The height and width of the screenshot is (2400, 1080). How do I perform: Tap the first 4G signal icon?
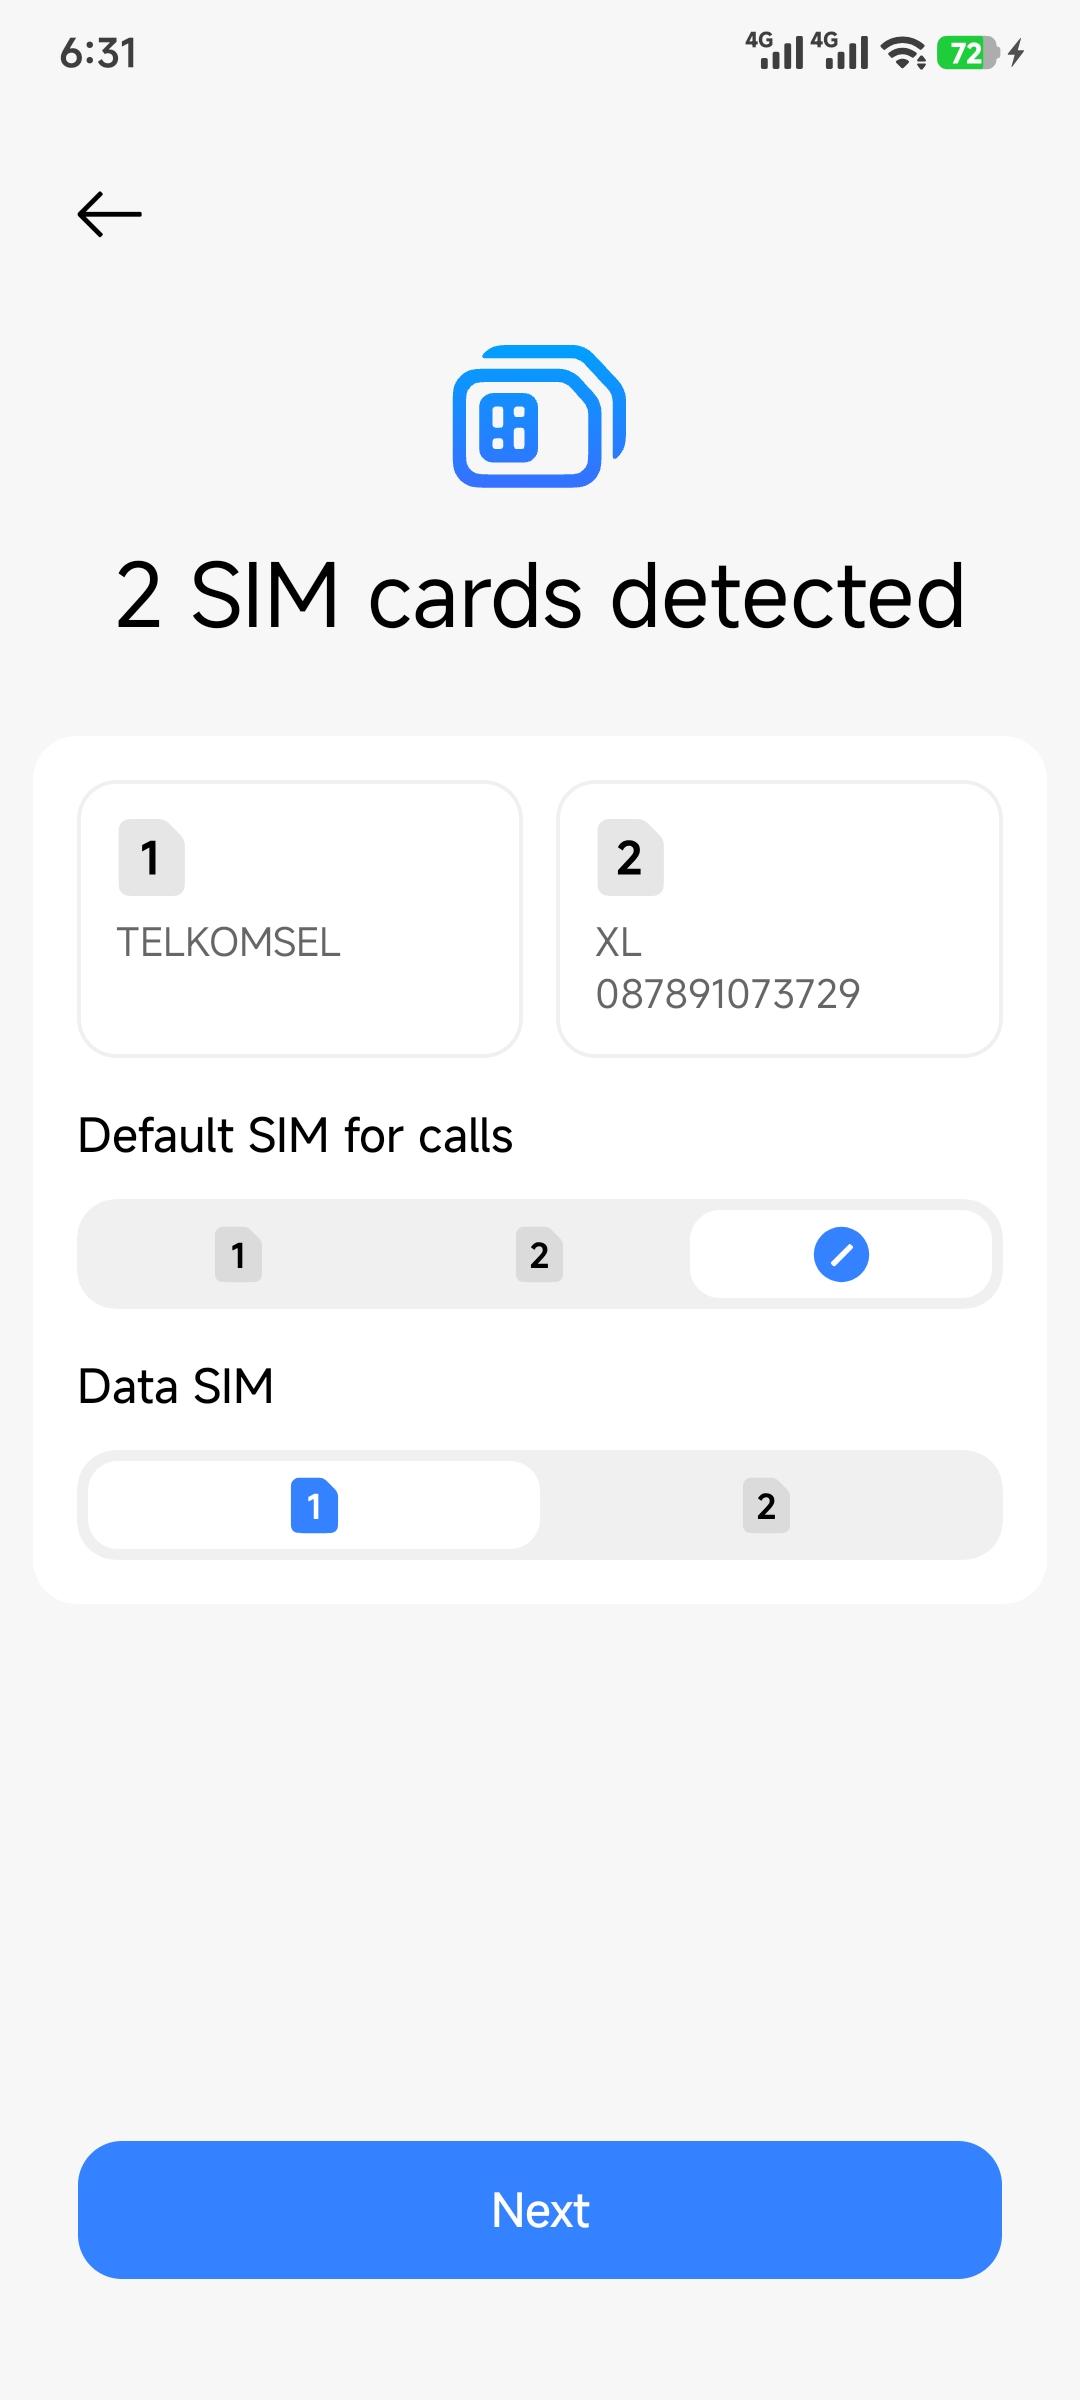click(775, 51)
